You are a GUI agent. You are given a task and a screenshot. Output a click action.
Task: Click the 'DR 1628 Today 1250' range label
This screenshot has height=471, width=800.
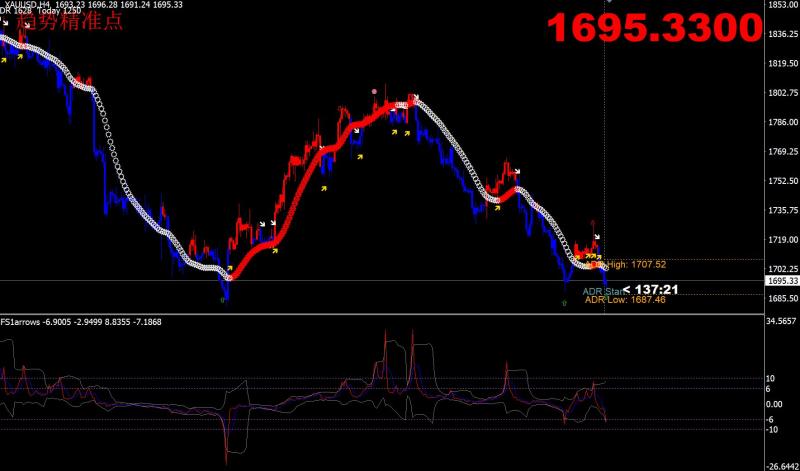click(x=40, y=11)
